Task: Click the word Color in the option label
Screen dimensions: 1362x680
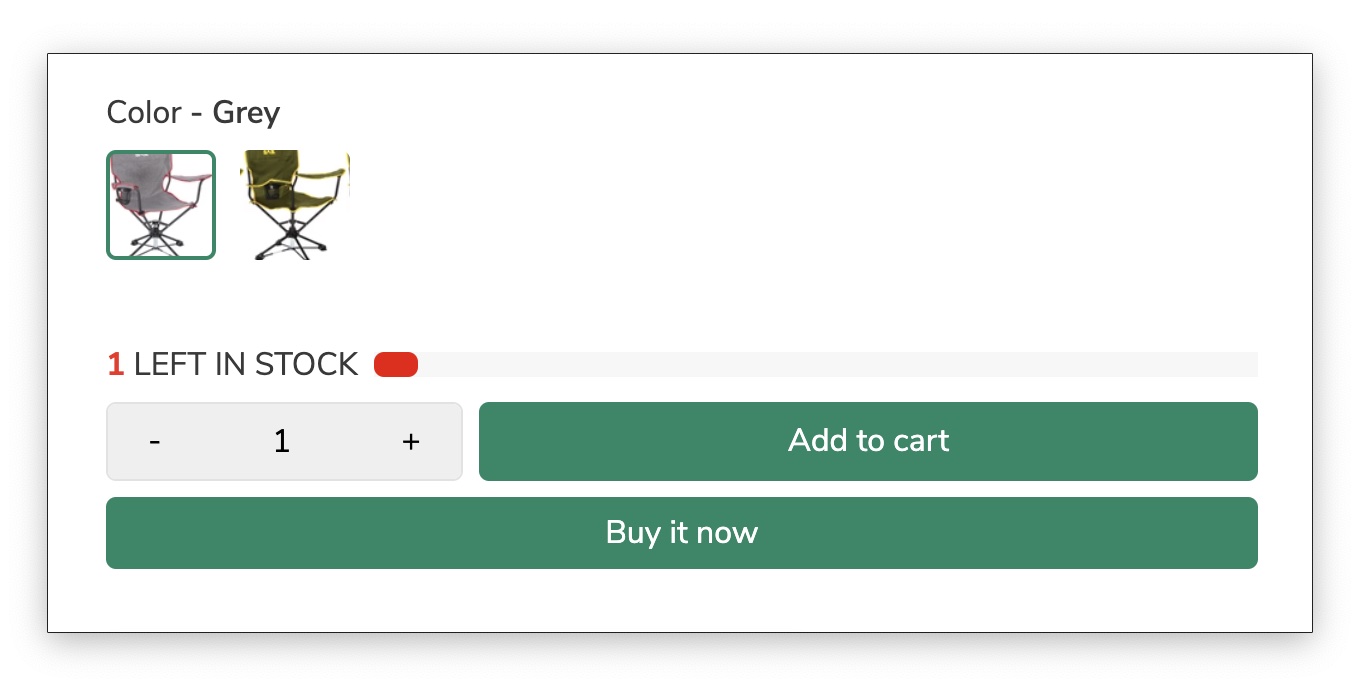Action: pyautogui.click(x=144, y=113)
